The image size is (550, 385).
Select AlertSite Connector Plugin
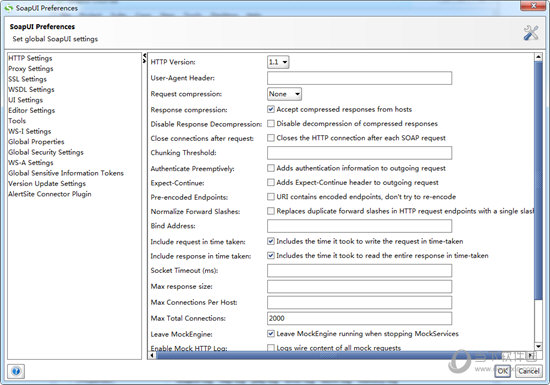coord(50,194)
